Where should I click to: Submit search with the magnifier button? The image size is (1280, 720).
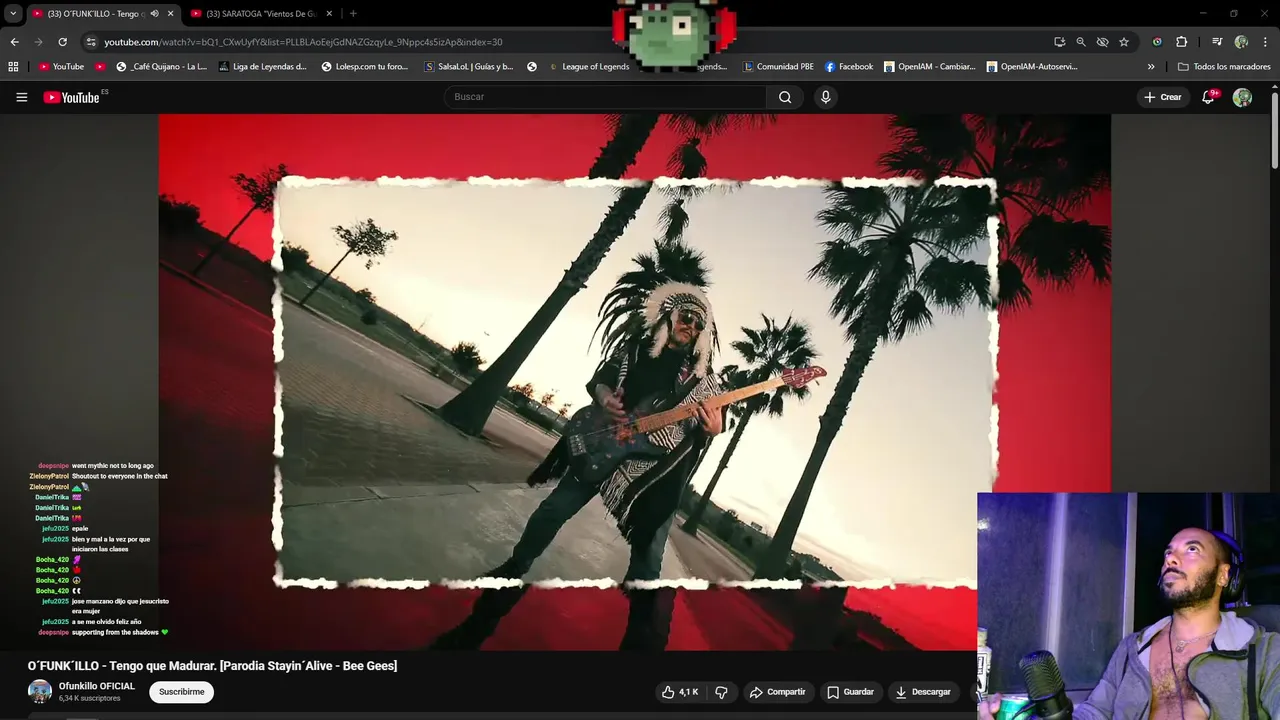point(785,97)
